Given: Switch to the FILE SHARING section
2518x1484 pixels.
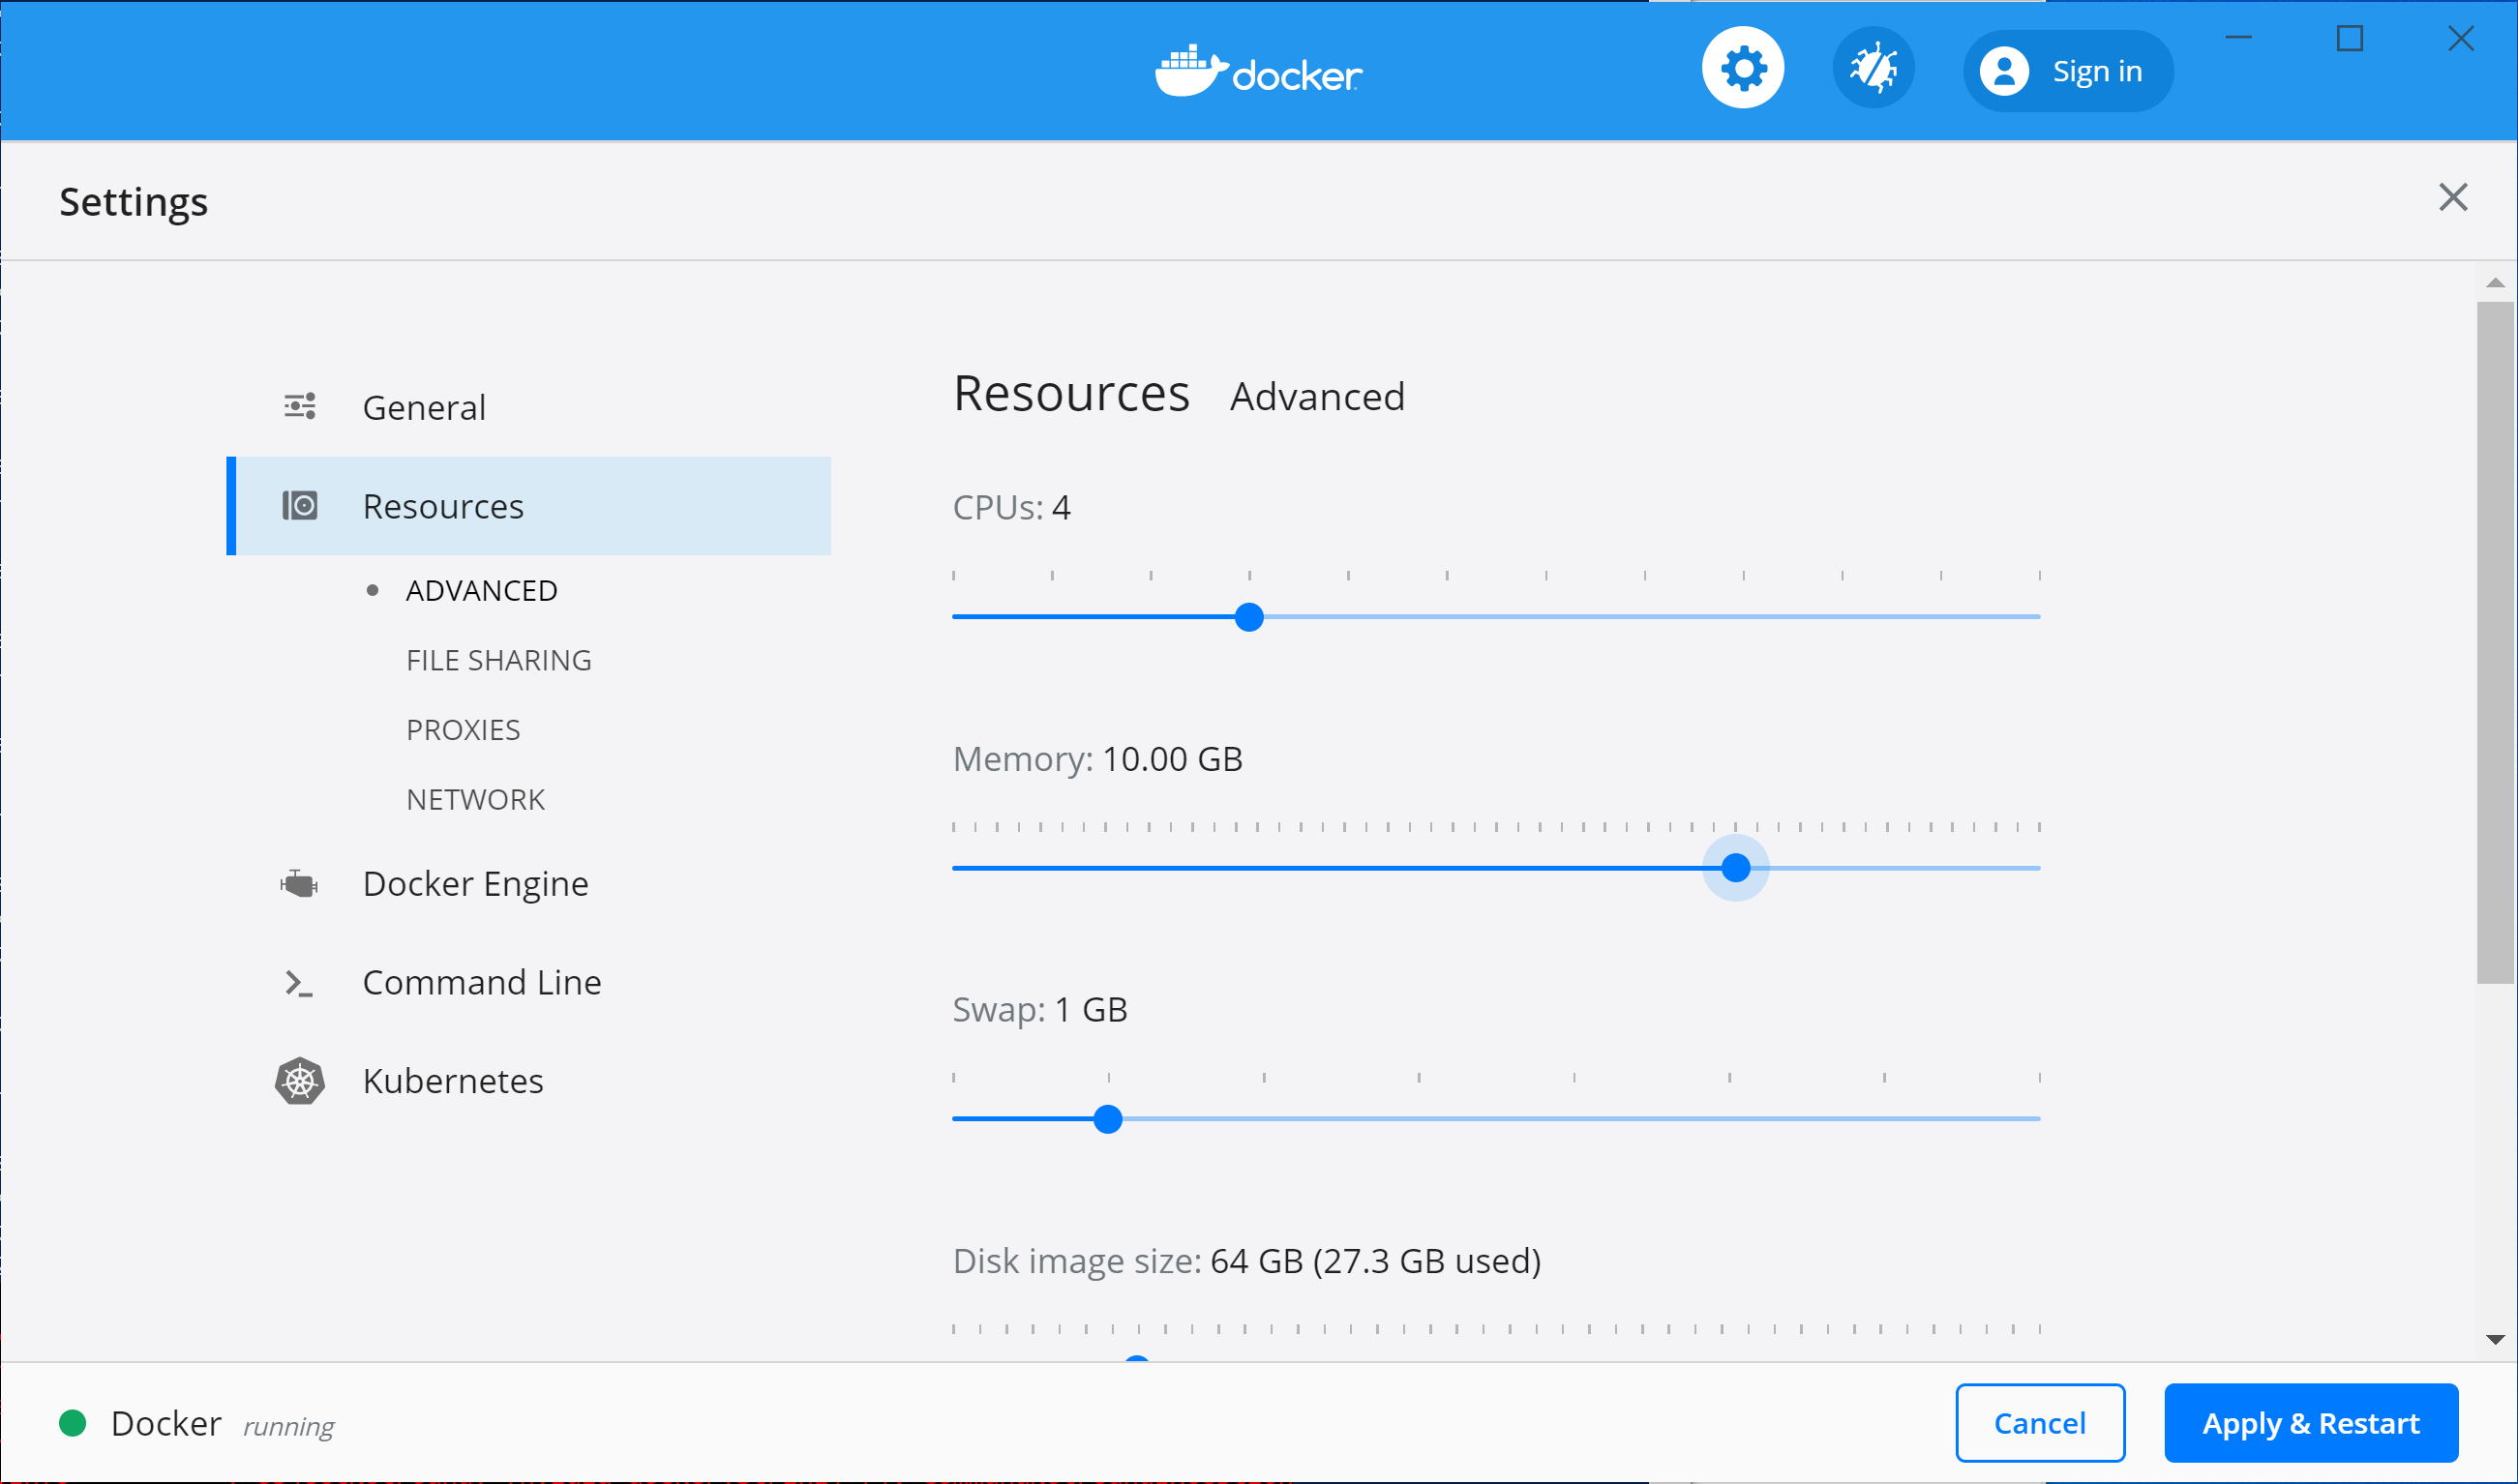Looking at the screenshot, I should point(498,659).
